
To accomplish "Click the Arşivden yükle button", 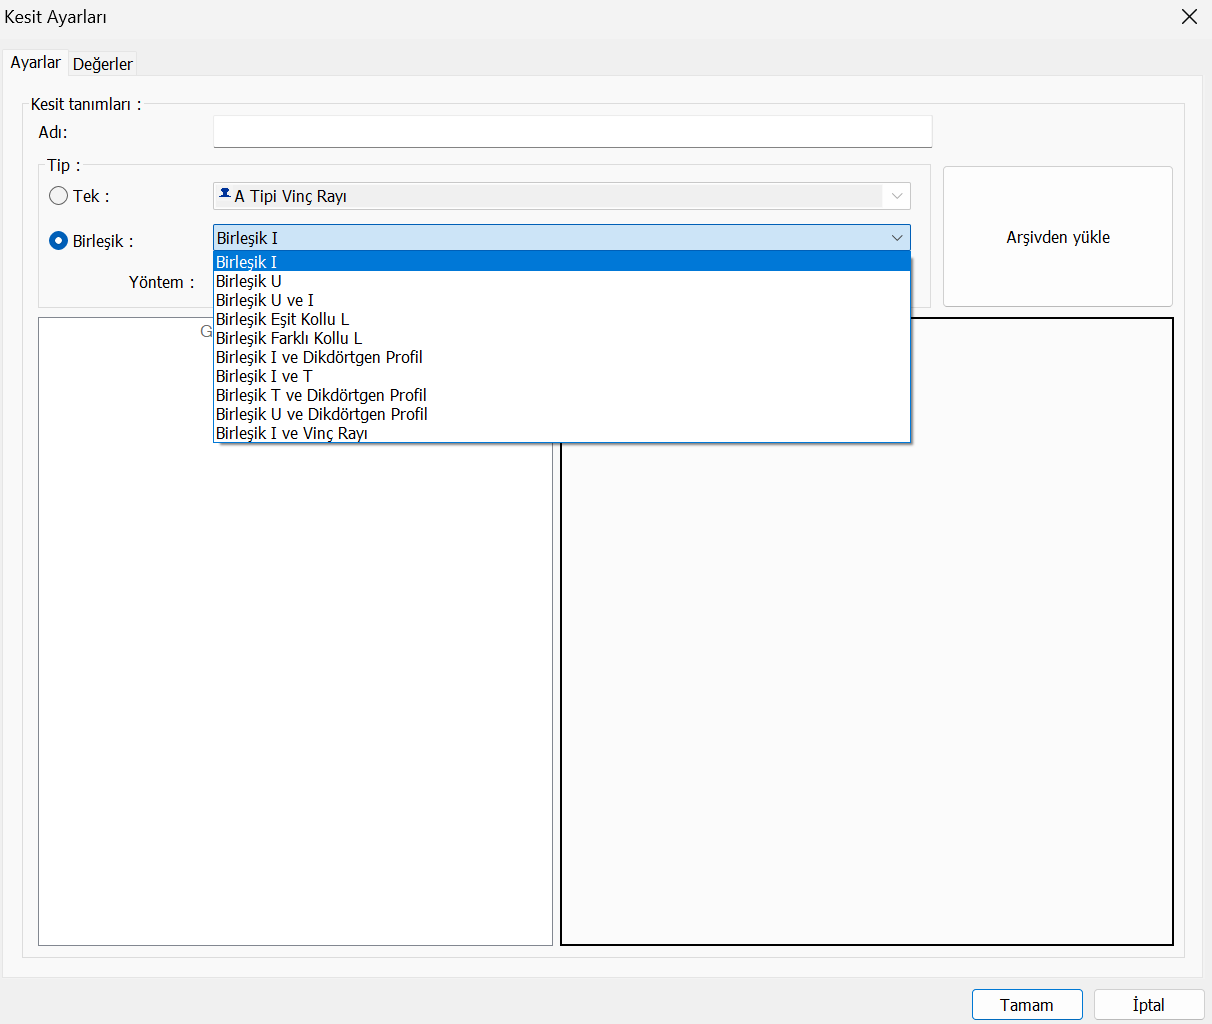I will (1057, 237).
